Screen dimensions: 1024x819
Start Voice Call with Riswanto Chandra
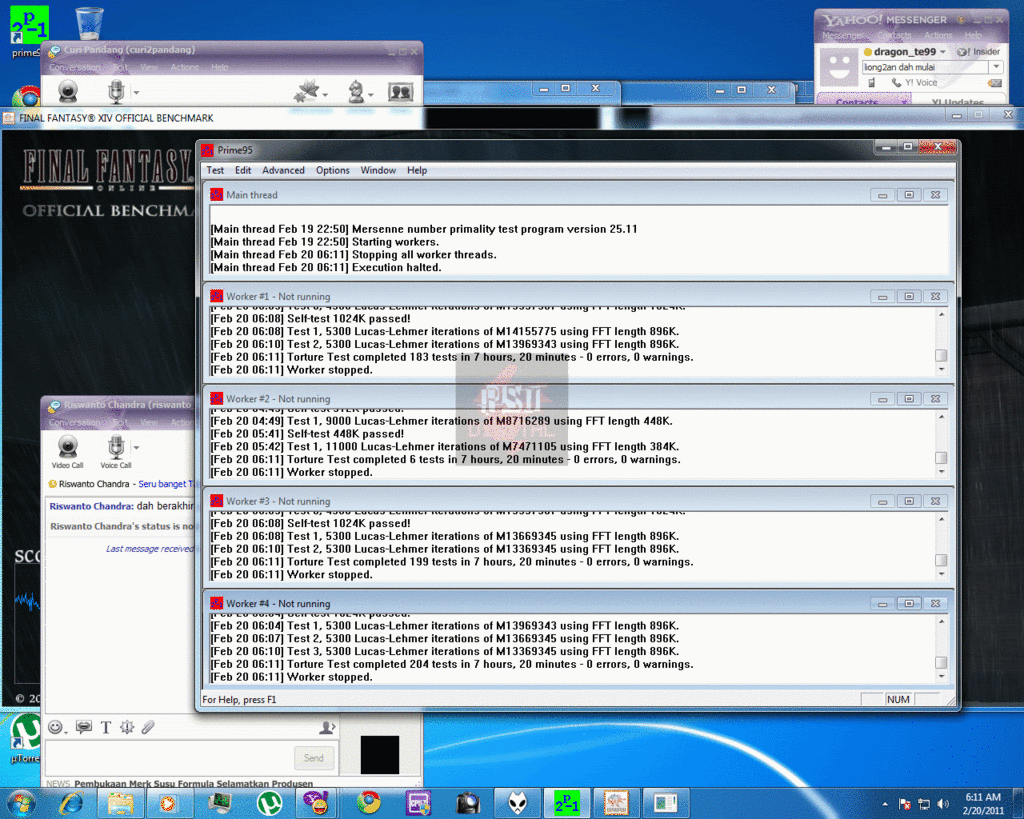click(116, 452)
